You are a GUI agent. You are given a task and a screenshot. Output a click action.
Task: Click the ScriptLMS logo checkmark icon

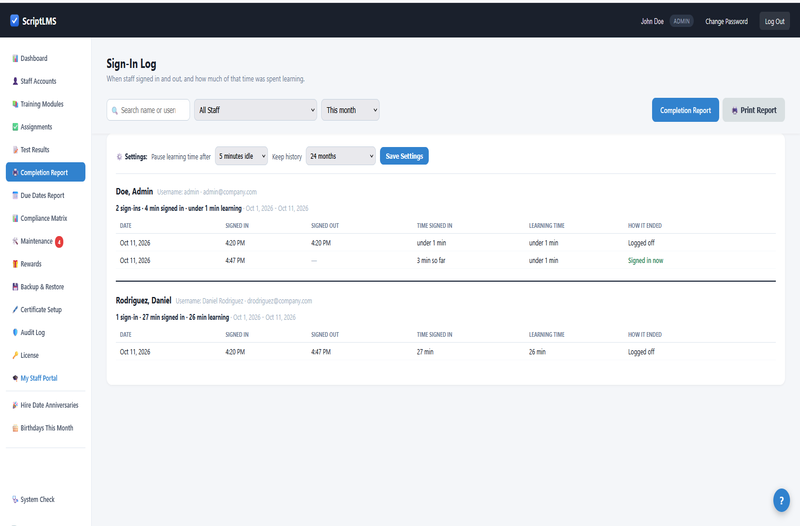pyautogui.click(x=14, y=20)
